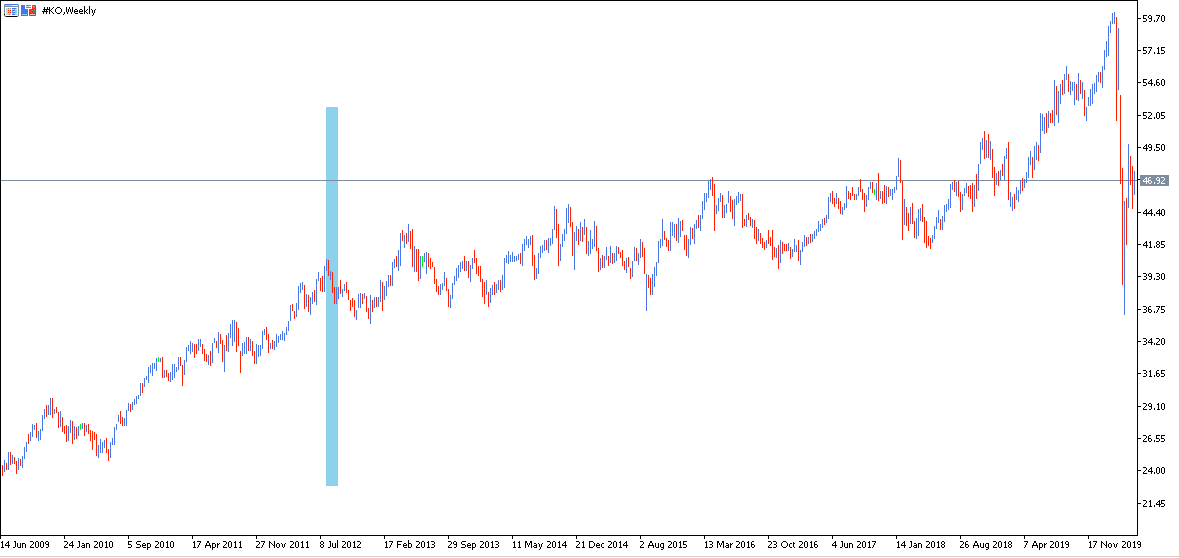Click the 4 Jun 2017 date label
This screenshot has width=1179, height=558.
click(x=855, y=543)
